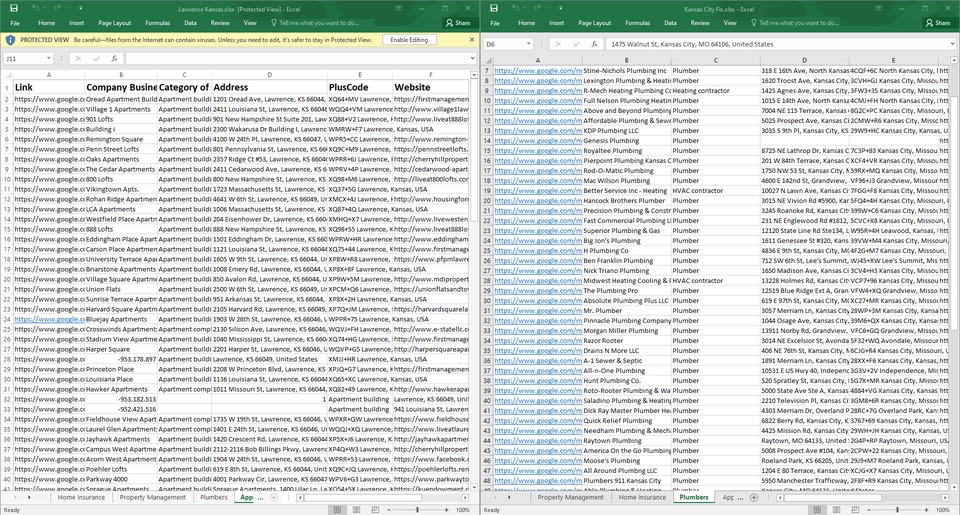Click Select All corner in Lawrence Kansas grid
This screenshot has width=960, height=515.
[6, 75]
